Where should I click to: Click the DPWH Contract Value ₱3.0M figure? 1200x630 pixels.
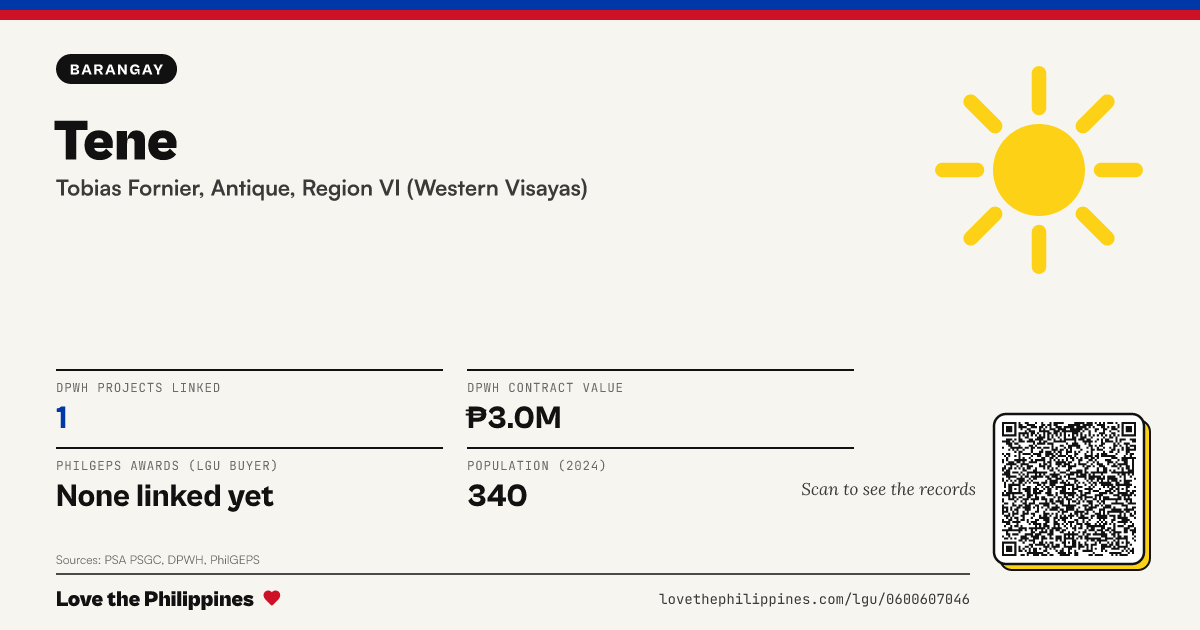(514, 417)
